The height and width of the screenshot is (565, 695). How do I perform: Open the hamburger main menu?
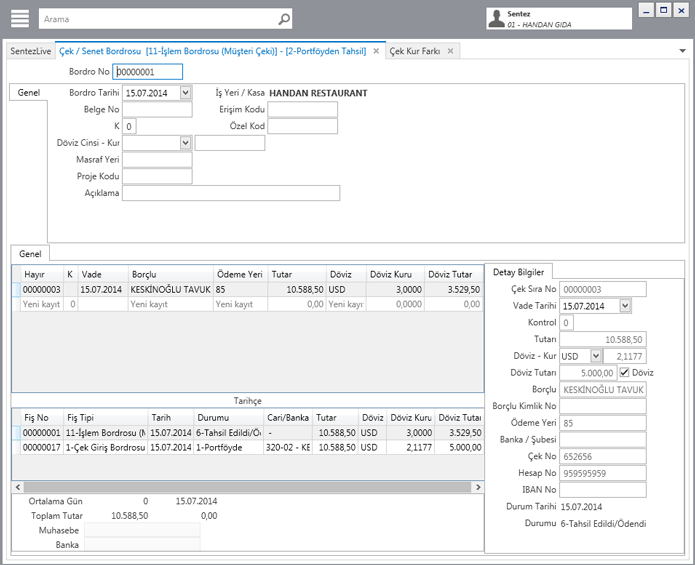20,19
